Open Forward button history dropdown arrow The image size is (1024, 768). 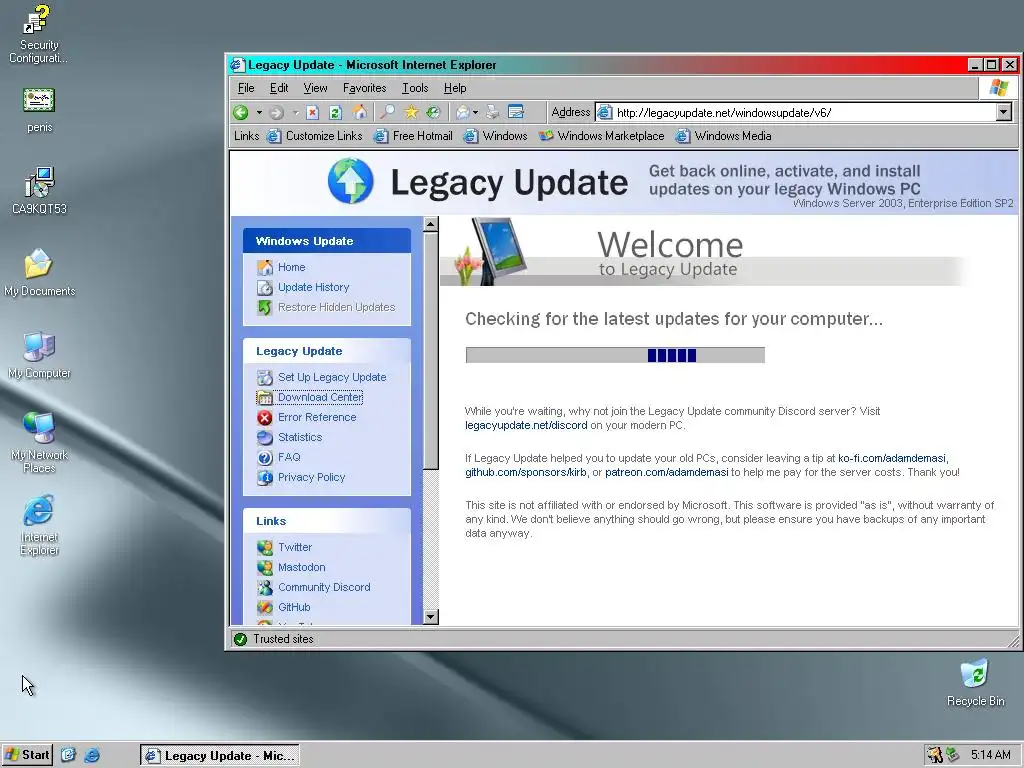tap(295, 112)
